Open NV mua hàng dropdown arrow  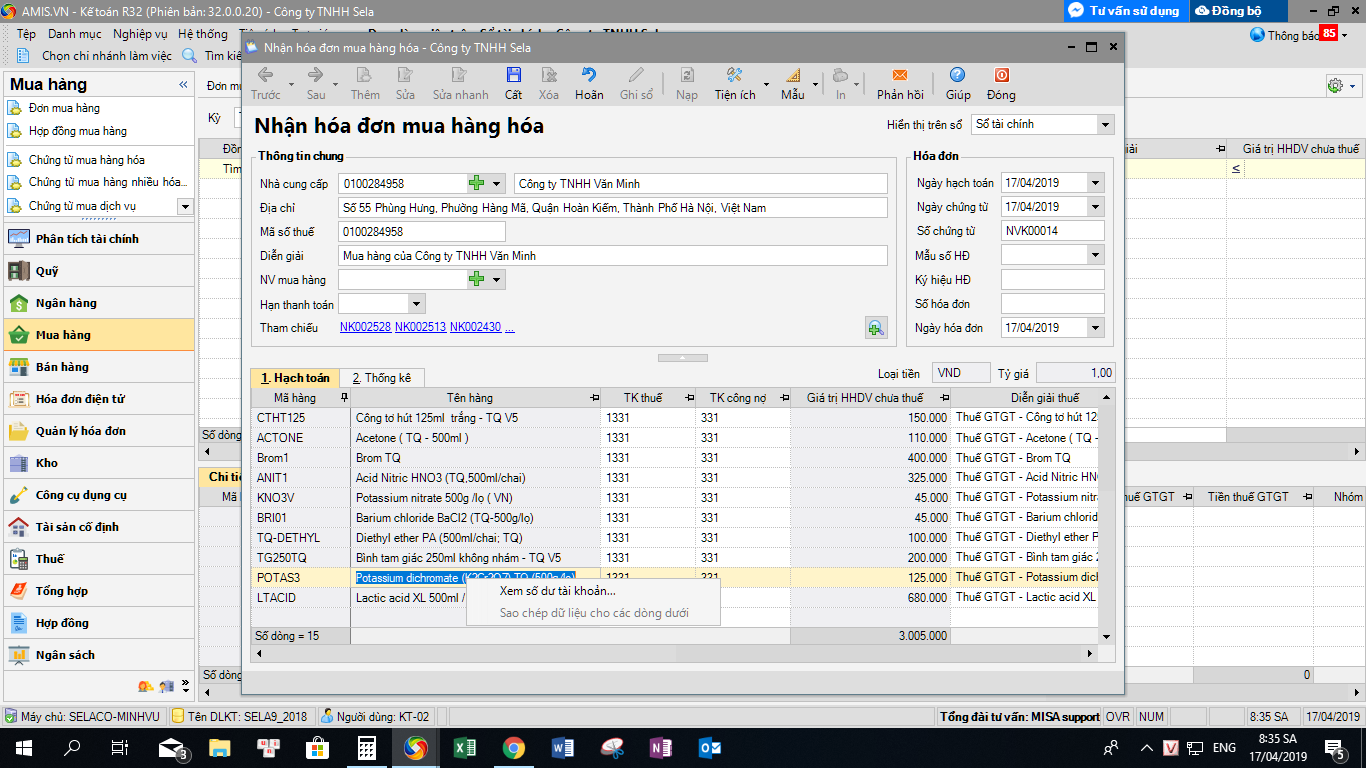coord(496,280)
